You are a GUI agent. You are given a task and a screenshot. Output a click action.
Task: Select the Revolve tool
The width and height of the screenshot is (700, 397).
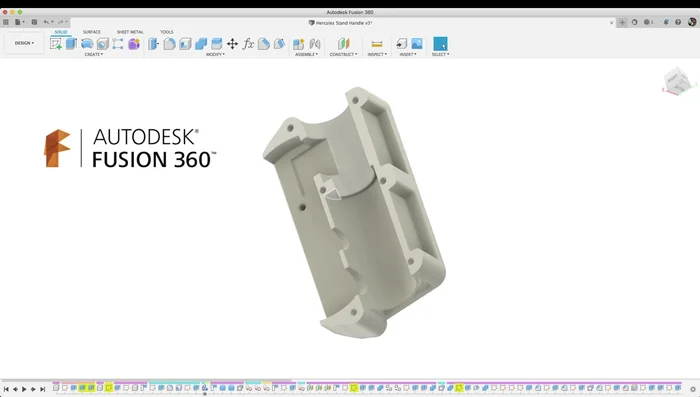coord(87,44)
